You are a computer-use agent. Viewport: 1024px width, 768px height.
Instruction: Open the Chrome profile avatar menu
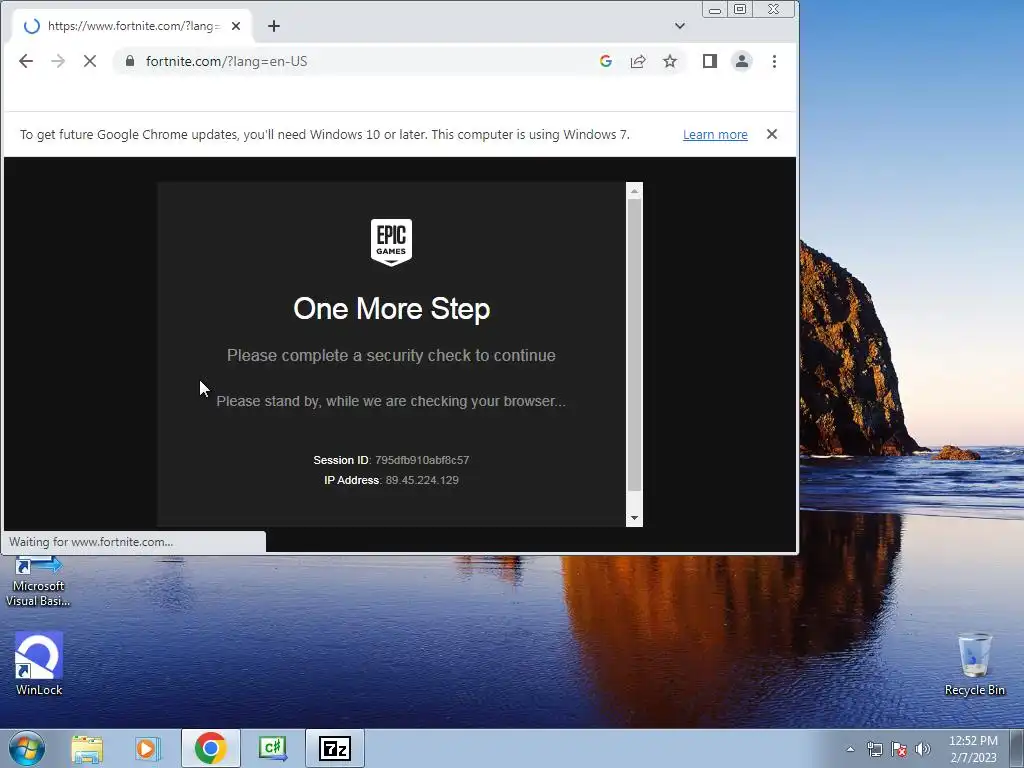coord(742,61)
